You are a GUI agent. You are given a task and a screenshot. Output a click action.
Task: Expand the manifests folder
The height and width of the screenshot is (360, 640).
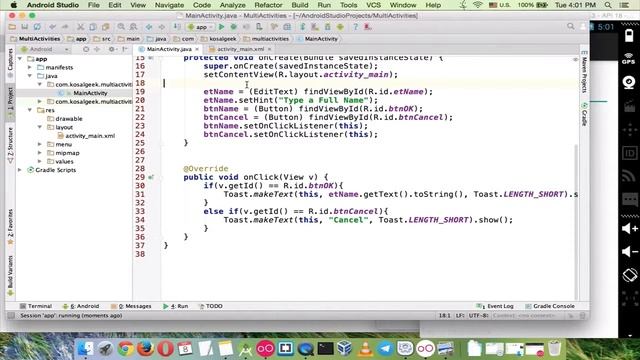pyautogui.click(x=30, y=67)
